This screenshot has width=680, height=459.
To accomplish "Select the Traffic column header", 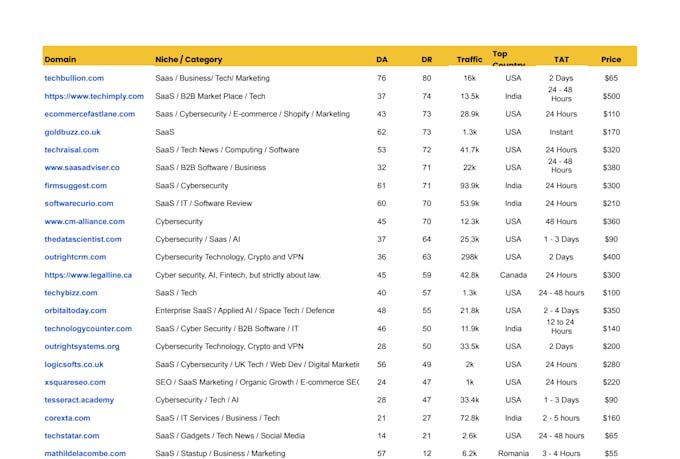I will [x=469, y=59].
